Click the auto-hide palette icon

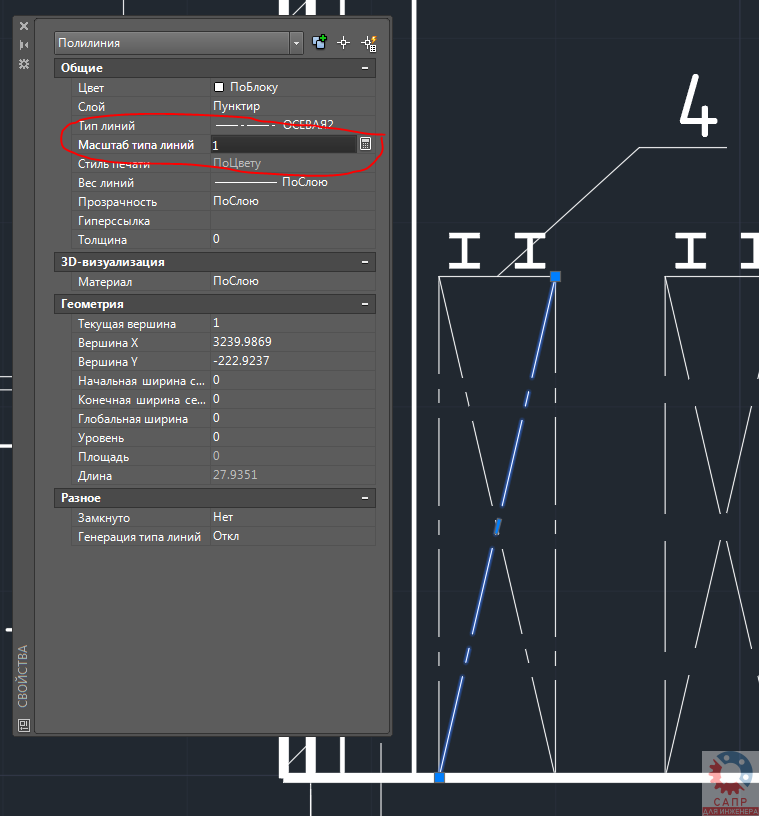click(x=24, y=45)
